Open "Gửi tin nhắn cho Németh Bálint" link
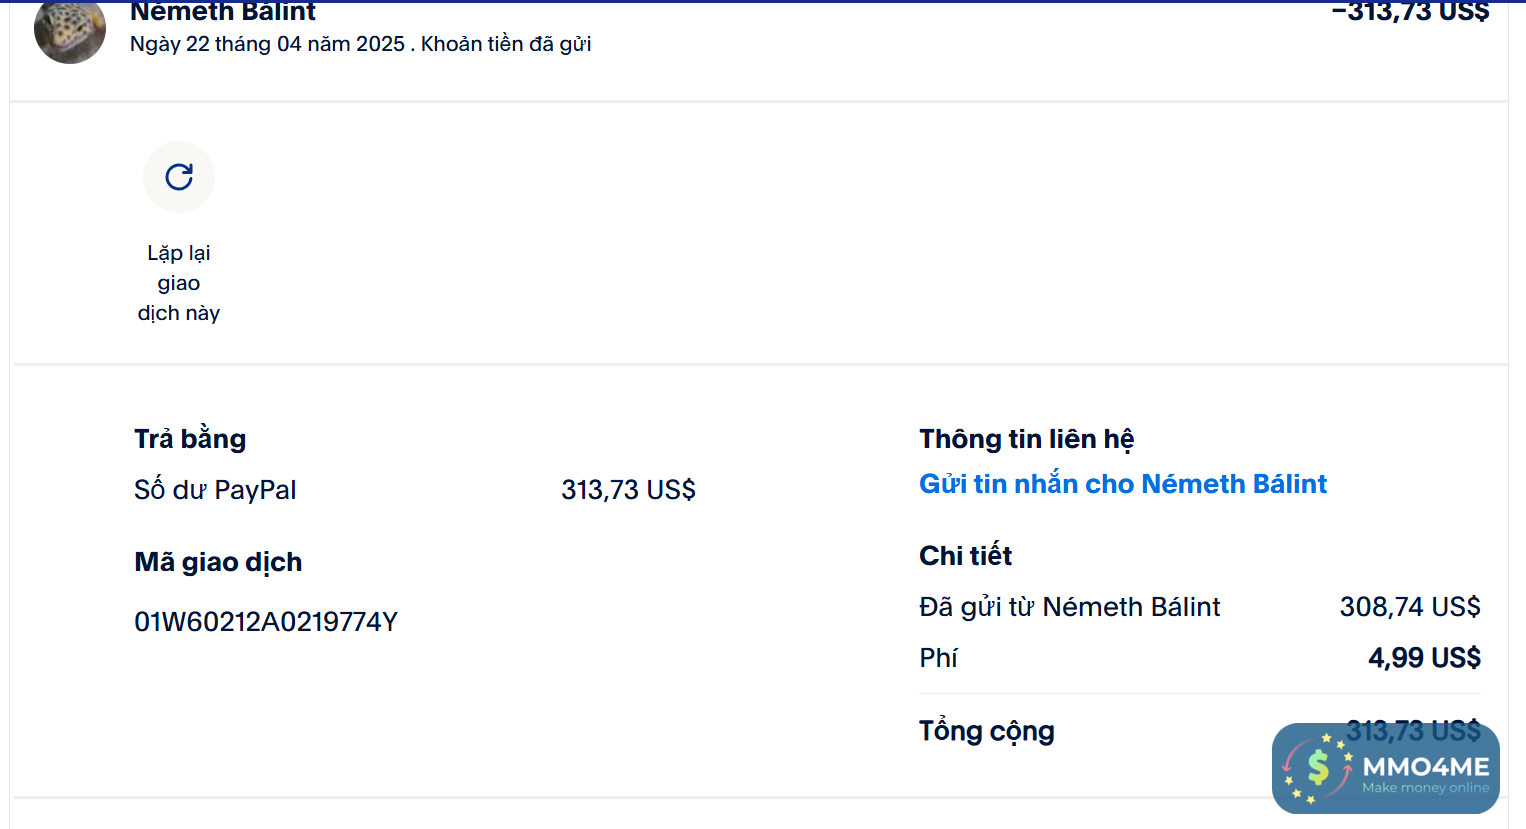Screen dimensions: 1526x829 click(x=1122, y=484)
